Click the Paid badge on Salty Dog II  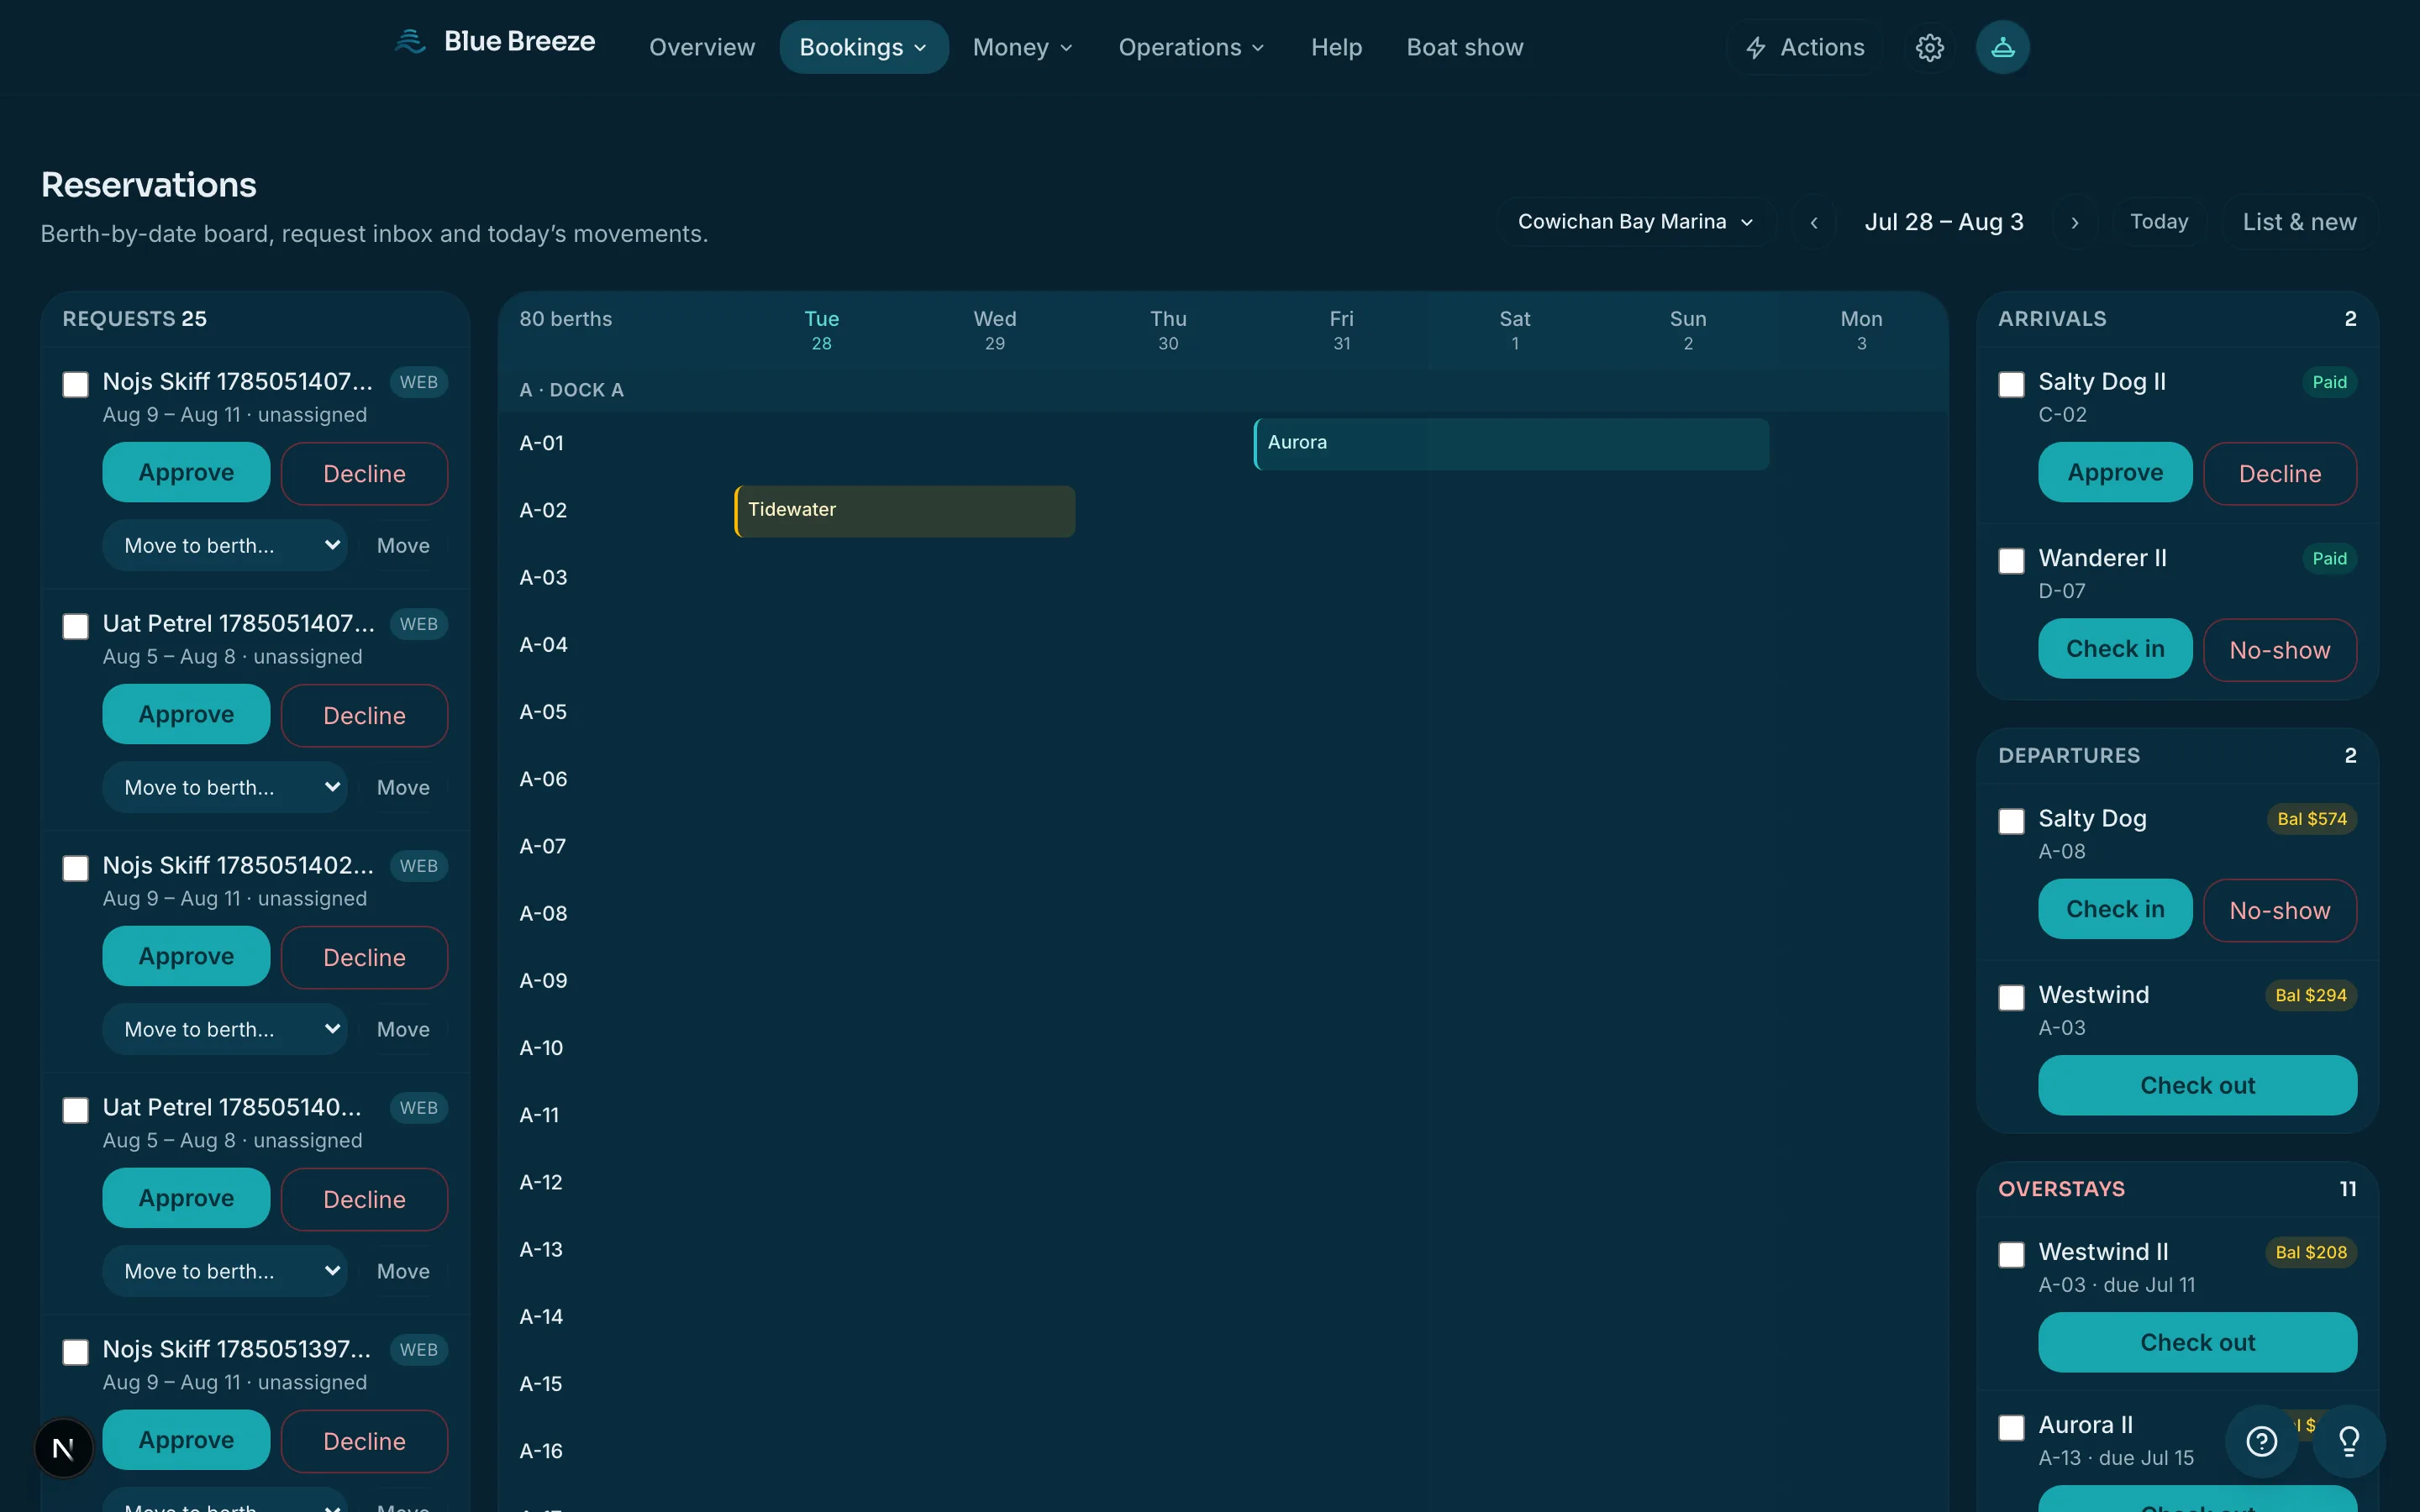[x=2329, y=382]
